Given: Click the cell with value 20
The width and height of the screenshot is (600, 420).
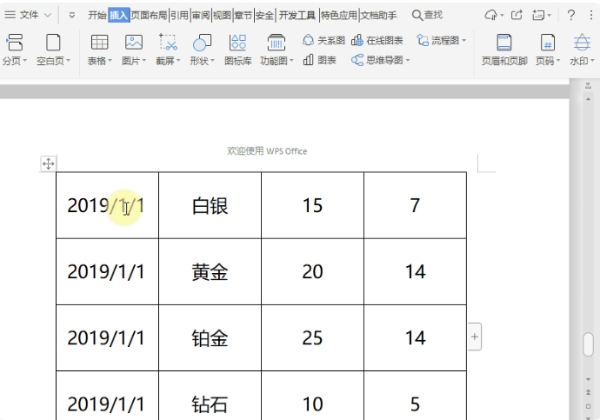Looking at the screenshot, I should pos(313,272).
